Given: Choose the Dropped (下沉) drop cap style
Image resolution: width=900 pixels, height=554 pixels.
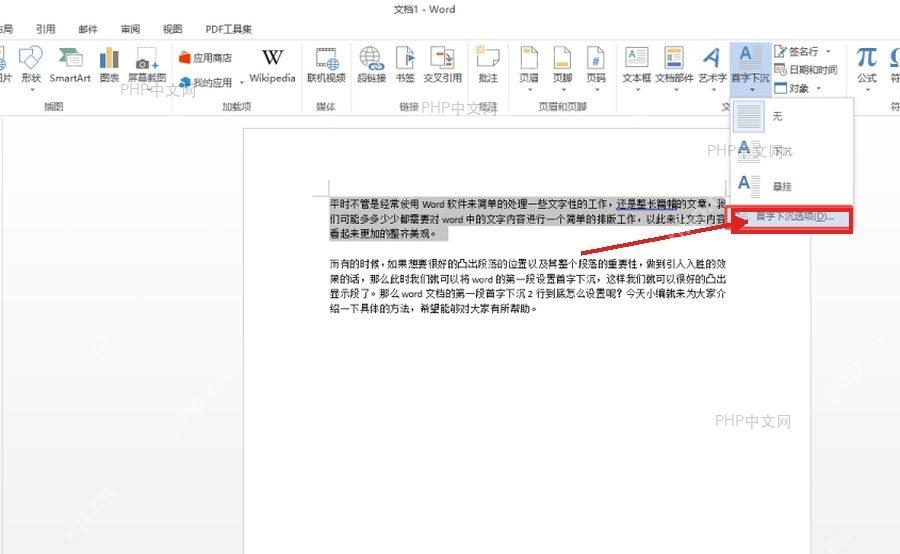Looking at the screenshot, I should [792, 152].
